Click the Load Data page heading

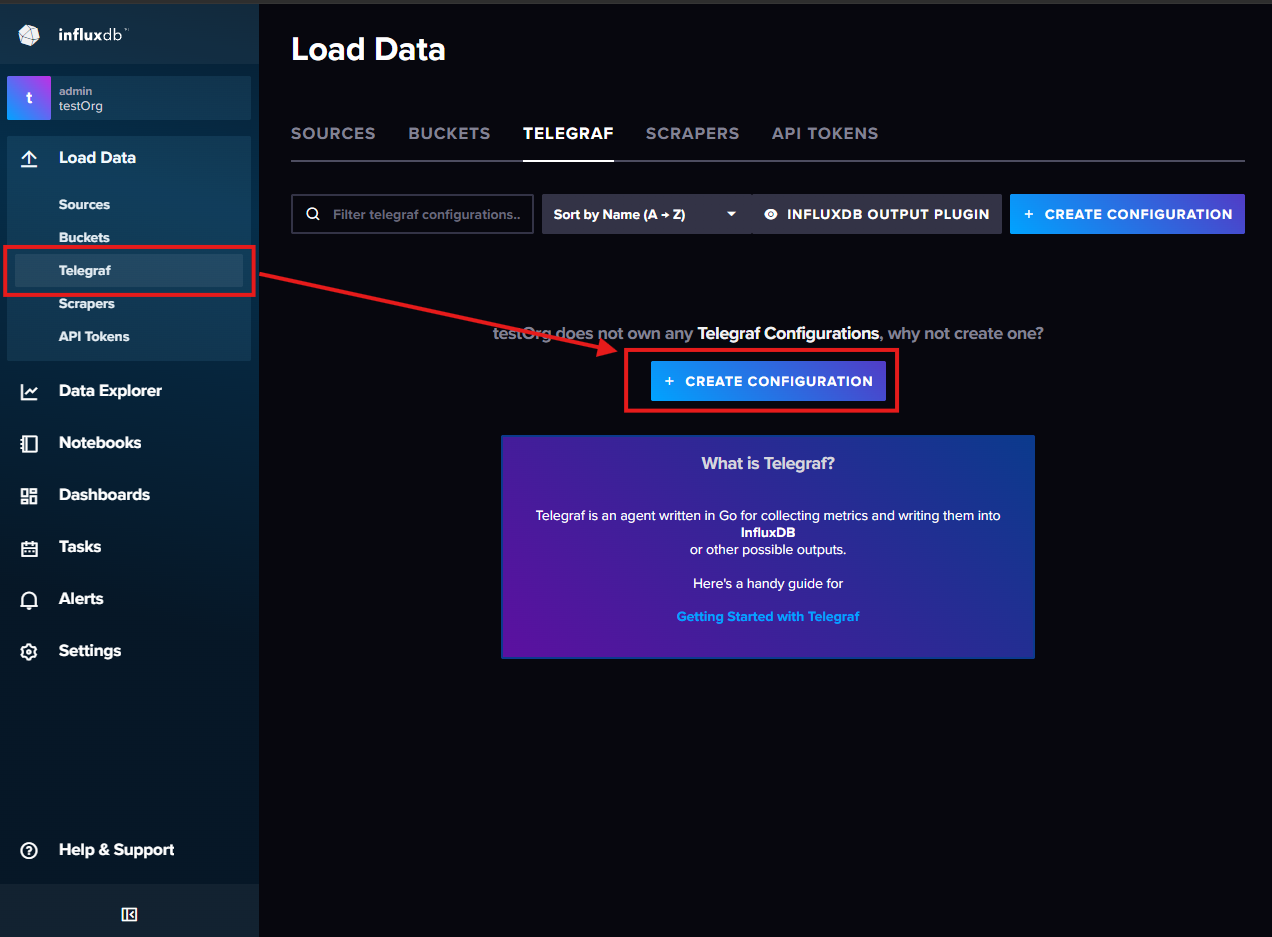368,50
